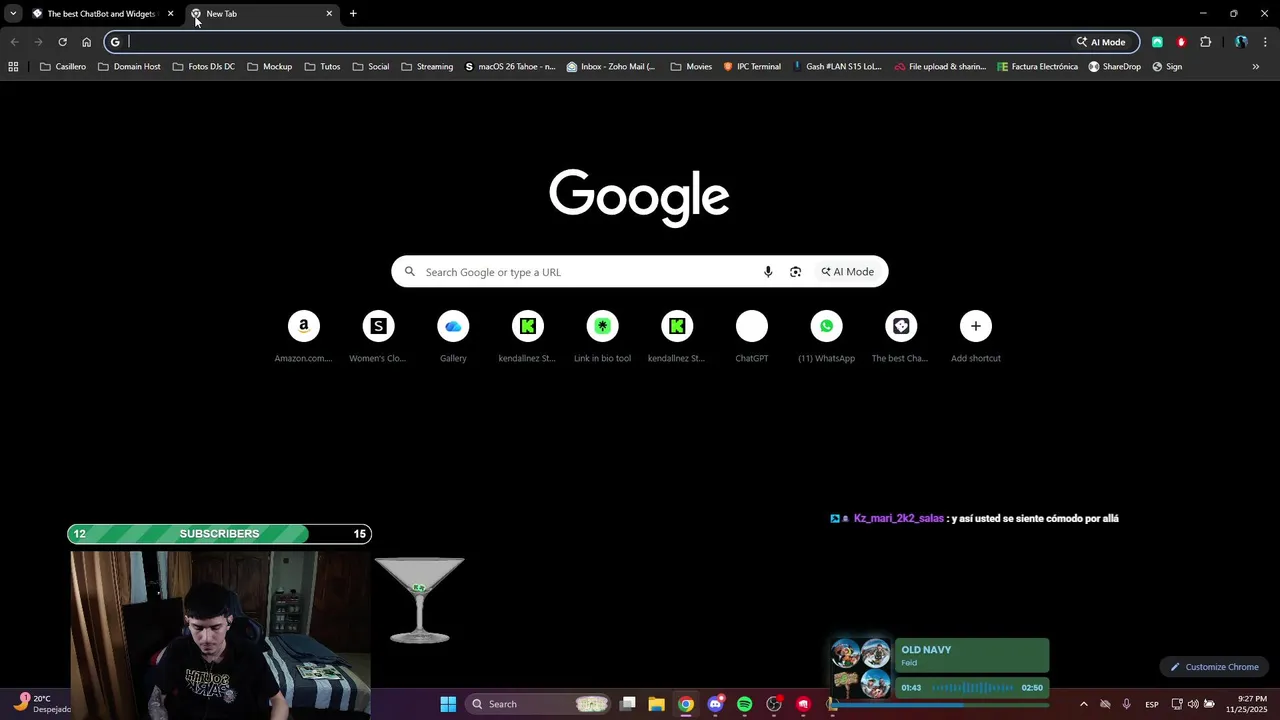This screenshot has height=720, width=1280.
Task: Show hidden system tray icons
Action: coord(1083,704)
